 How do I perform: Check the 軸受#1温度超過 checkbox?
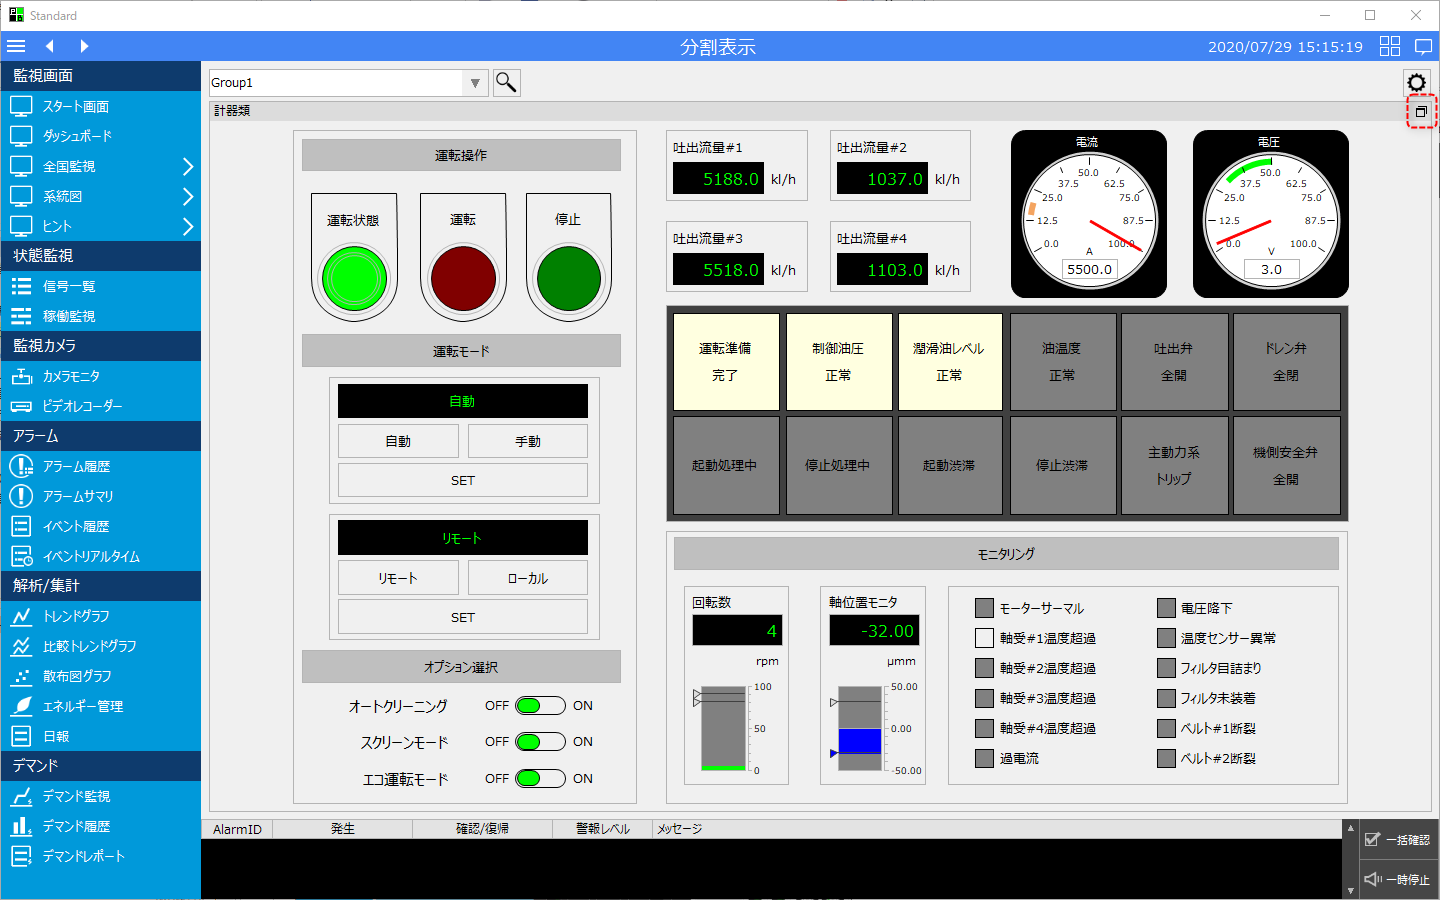[x=984, y=638]
